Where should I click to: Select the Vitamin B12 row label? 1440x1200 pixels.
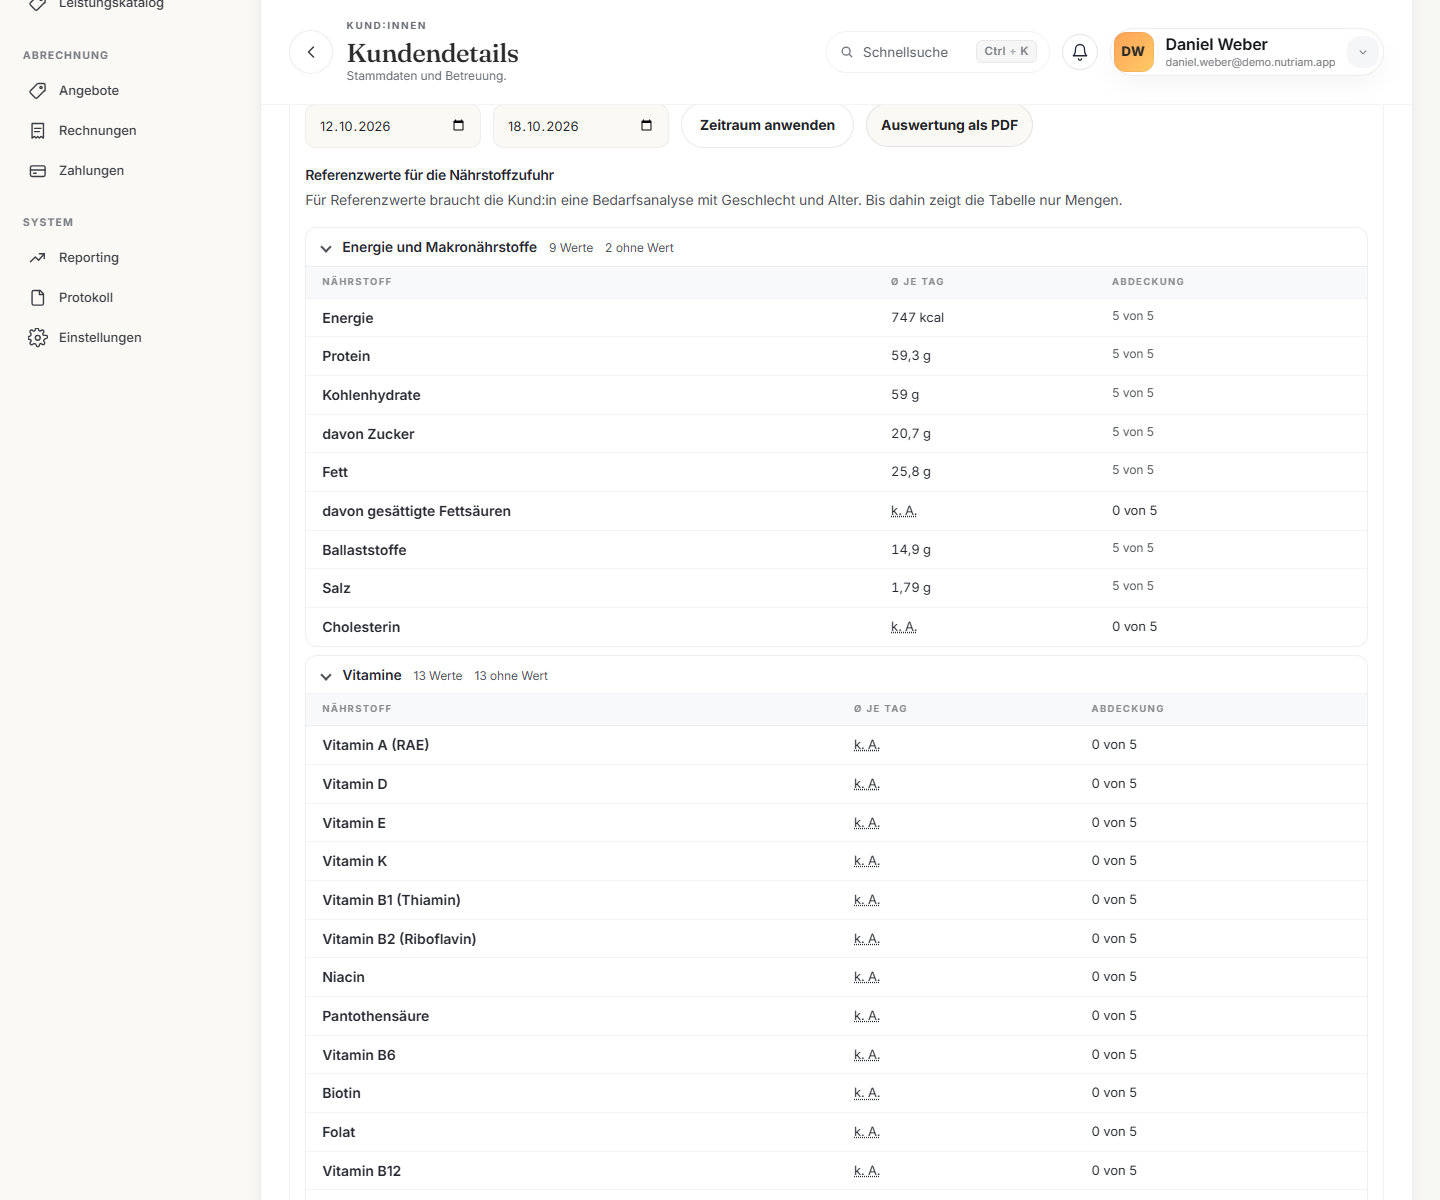[362, 1171]
